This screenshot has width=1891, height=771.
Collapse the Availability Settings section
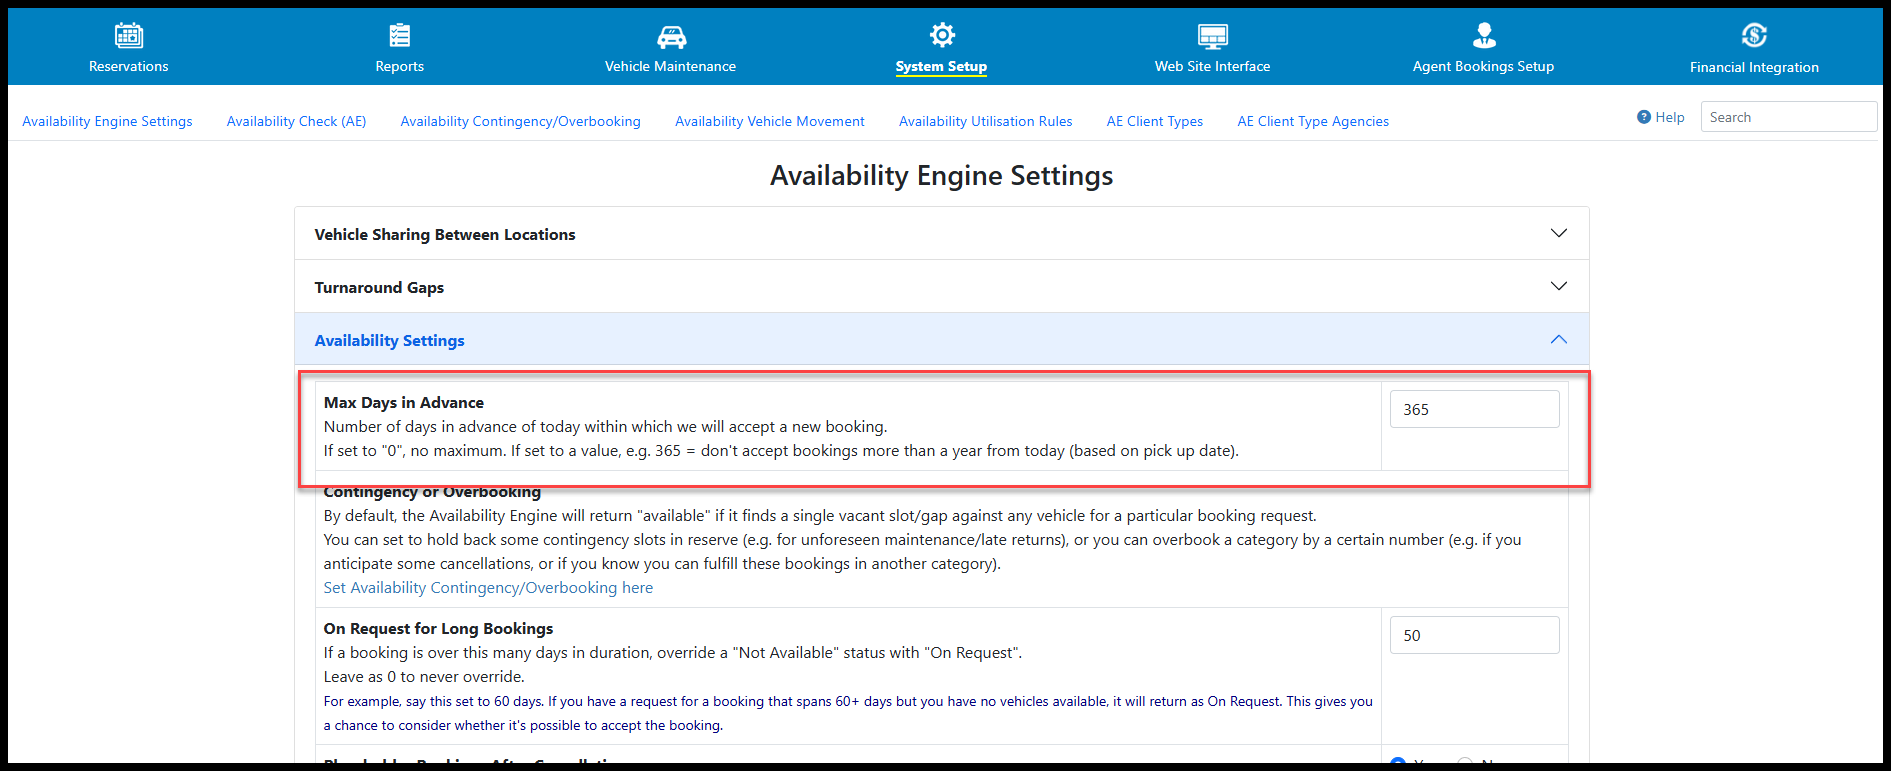tap(1557, 340)
